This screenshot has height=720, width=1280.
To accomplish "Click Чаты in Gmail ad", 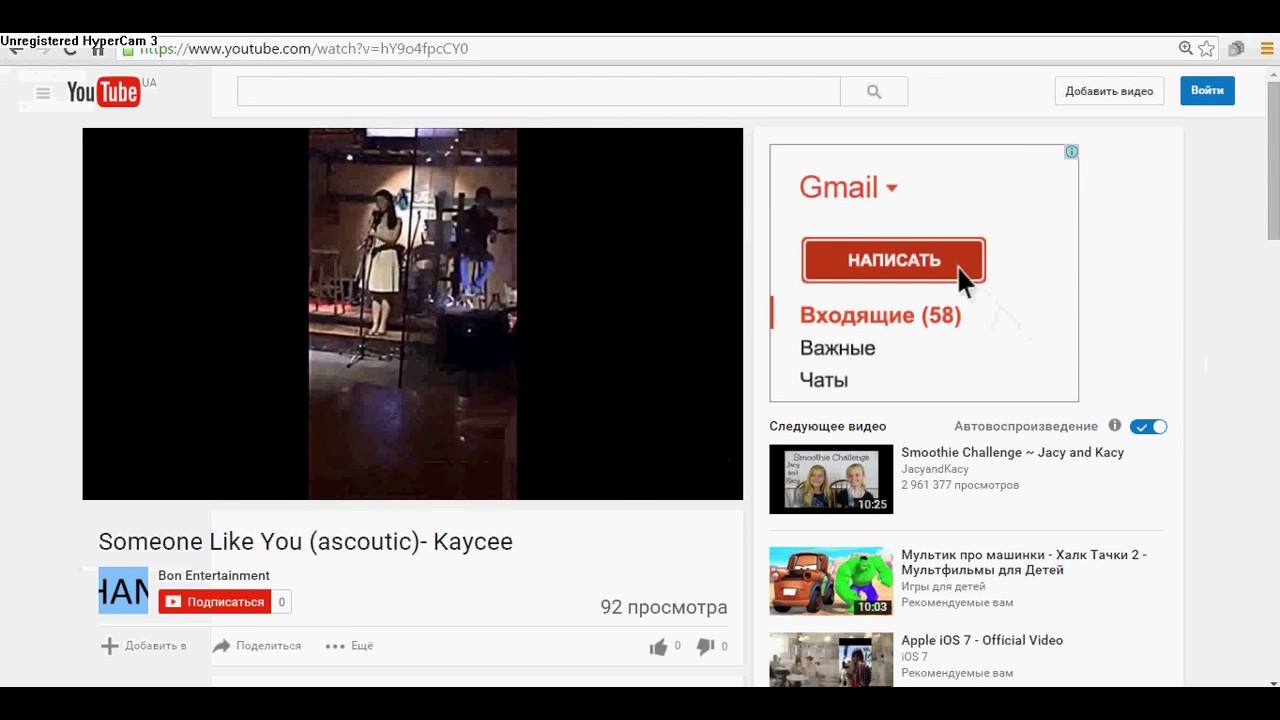I will [824, 380].
